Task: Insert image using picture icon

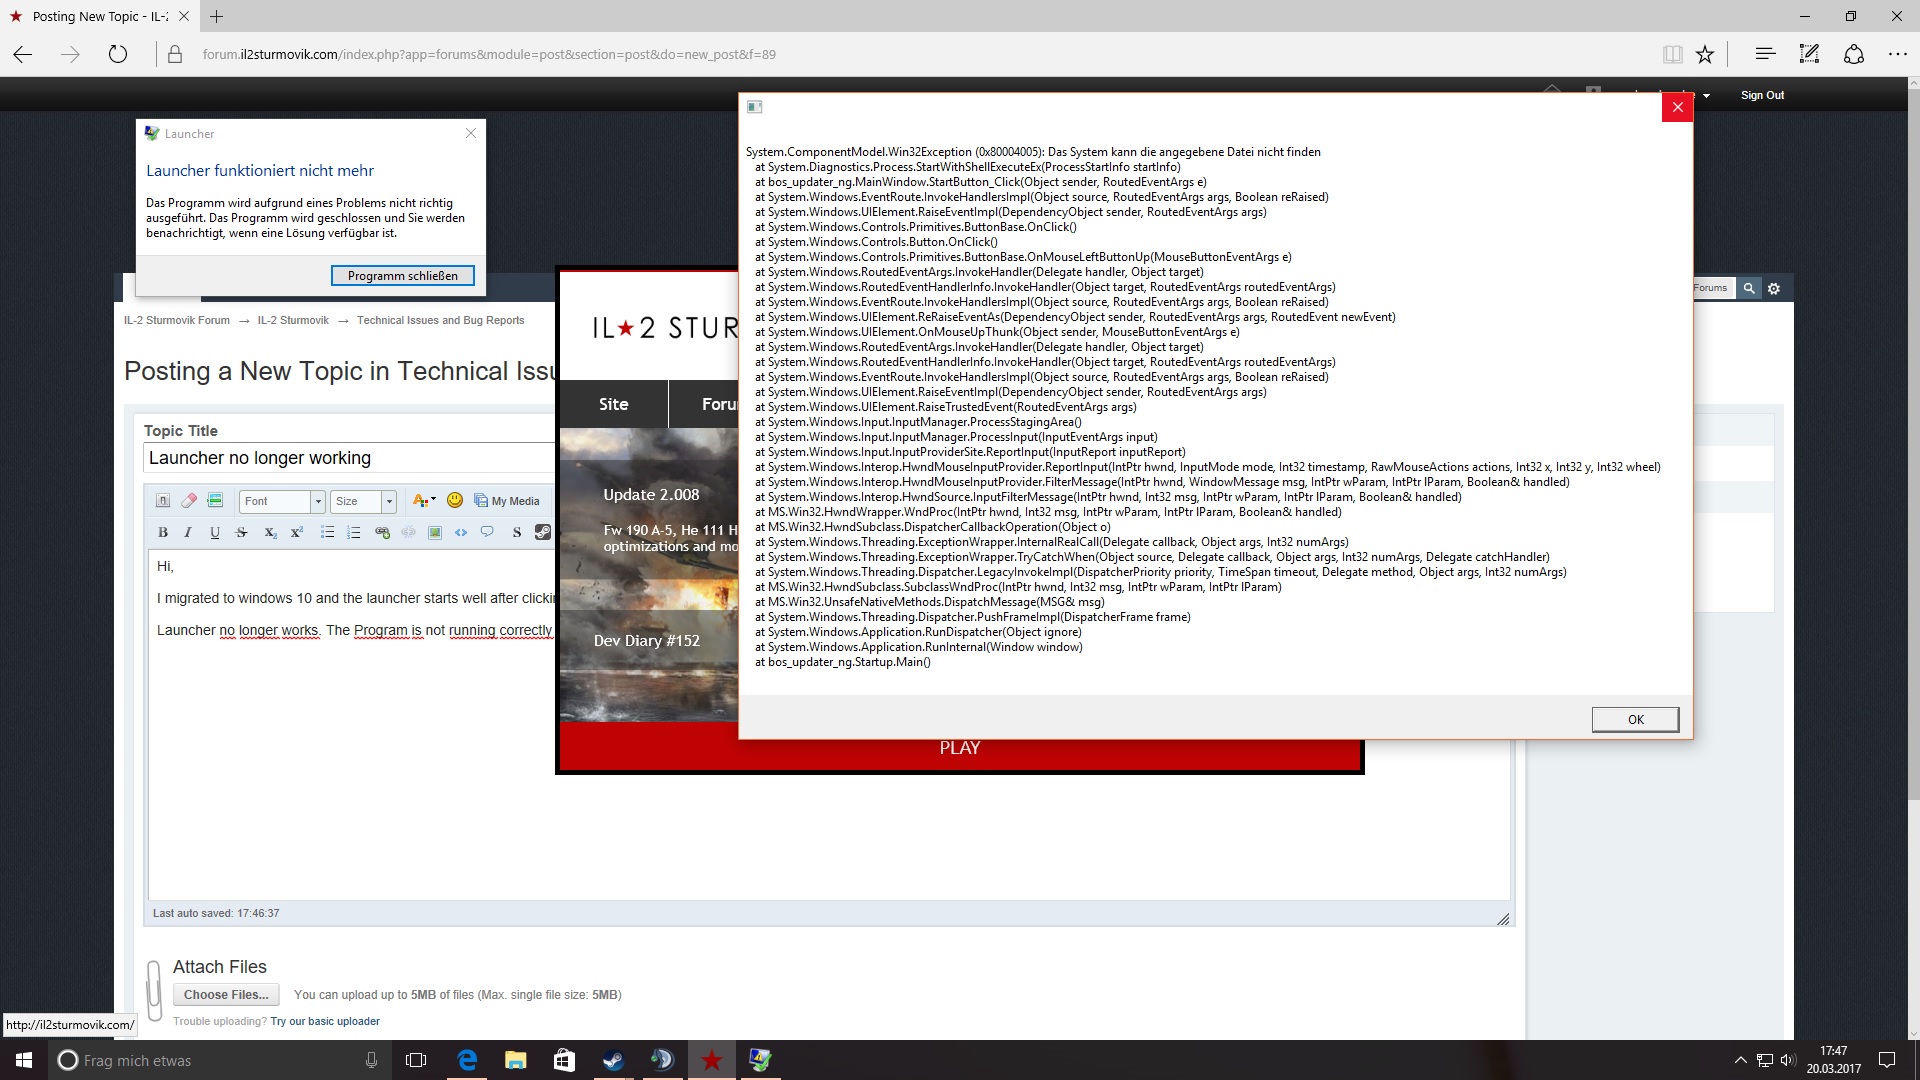Action: coord(435,533)
